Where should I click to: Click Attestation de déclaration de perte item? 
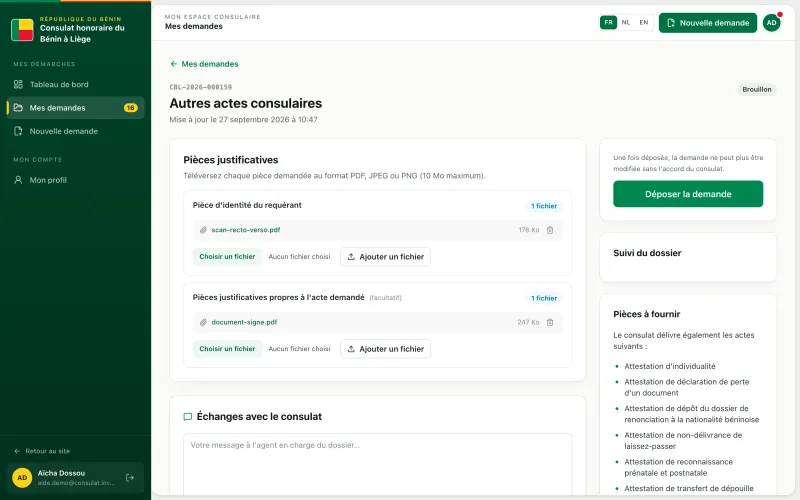click(x=686, y=387)
